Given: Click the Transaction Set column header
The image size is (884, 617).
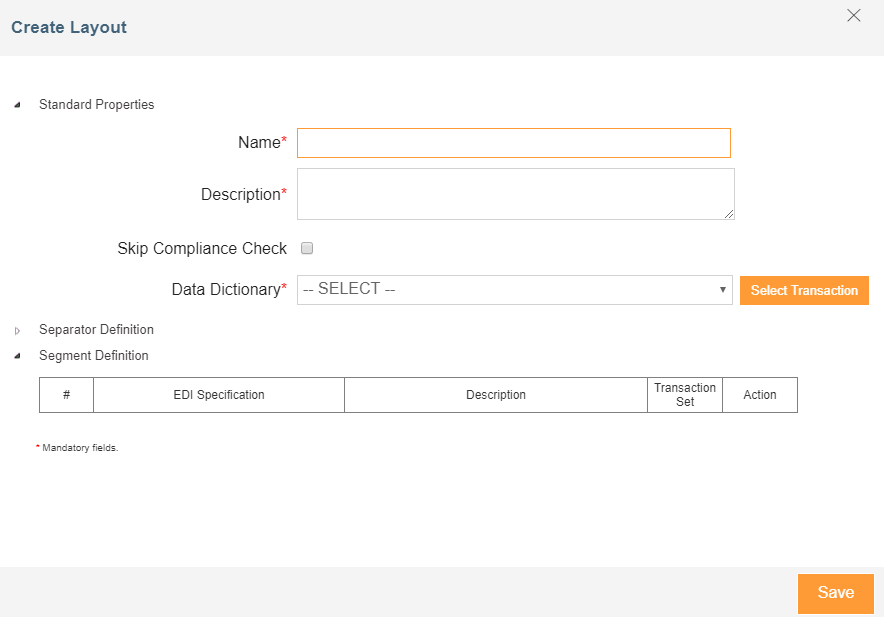Looking at the screenshot, I should (685, 395).
